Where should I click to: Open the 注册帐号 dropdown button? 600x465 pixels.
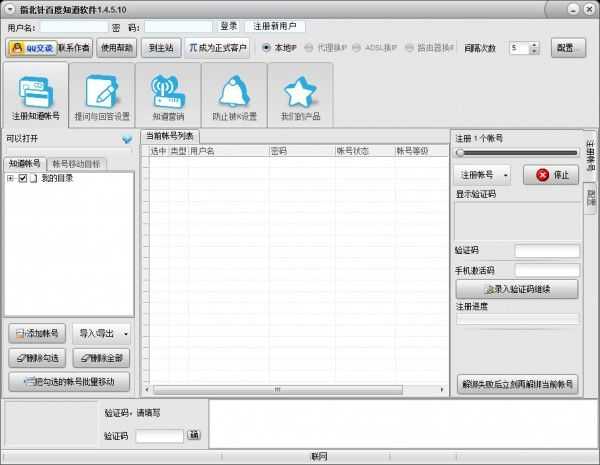483,175
